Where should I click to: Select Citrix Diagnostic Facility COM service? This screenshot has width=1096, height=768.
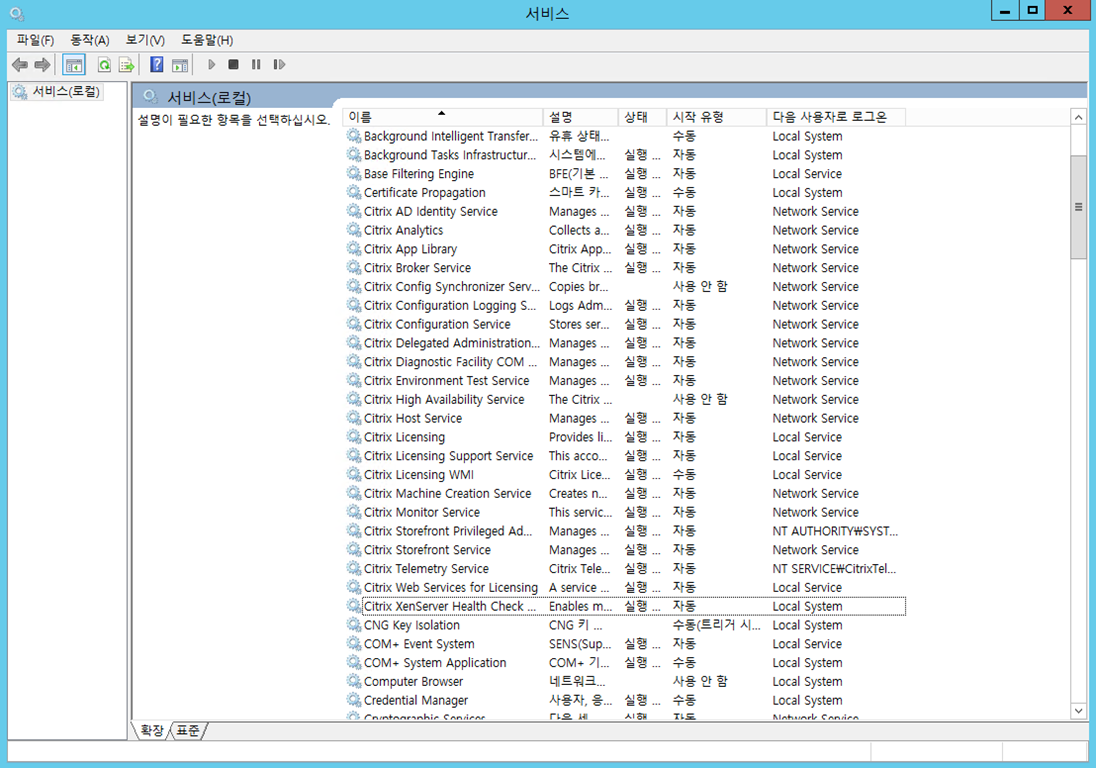(626, 362)
